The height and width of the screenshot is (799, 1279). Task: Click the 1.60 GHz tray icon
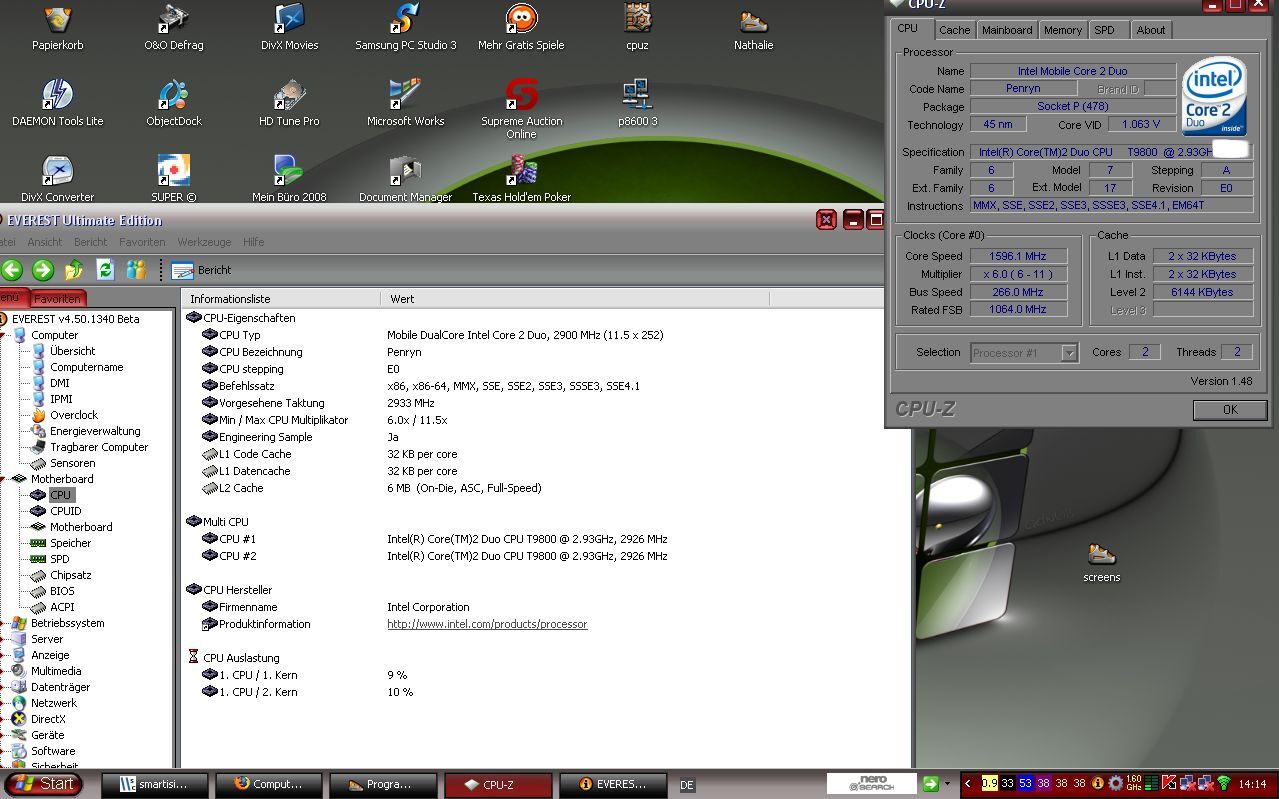pos(1133,784)
